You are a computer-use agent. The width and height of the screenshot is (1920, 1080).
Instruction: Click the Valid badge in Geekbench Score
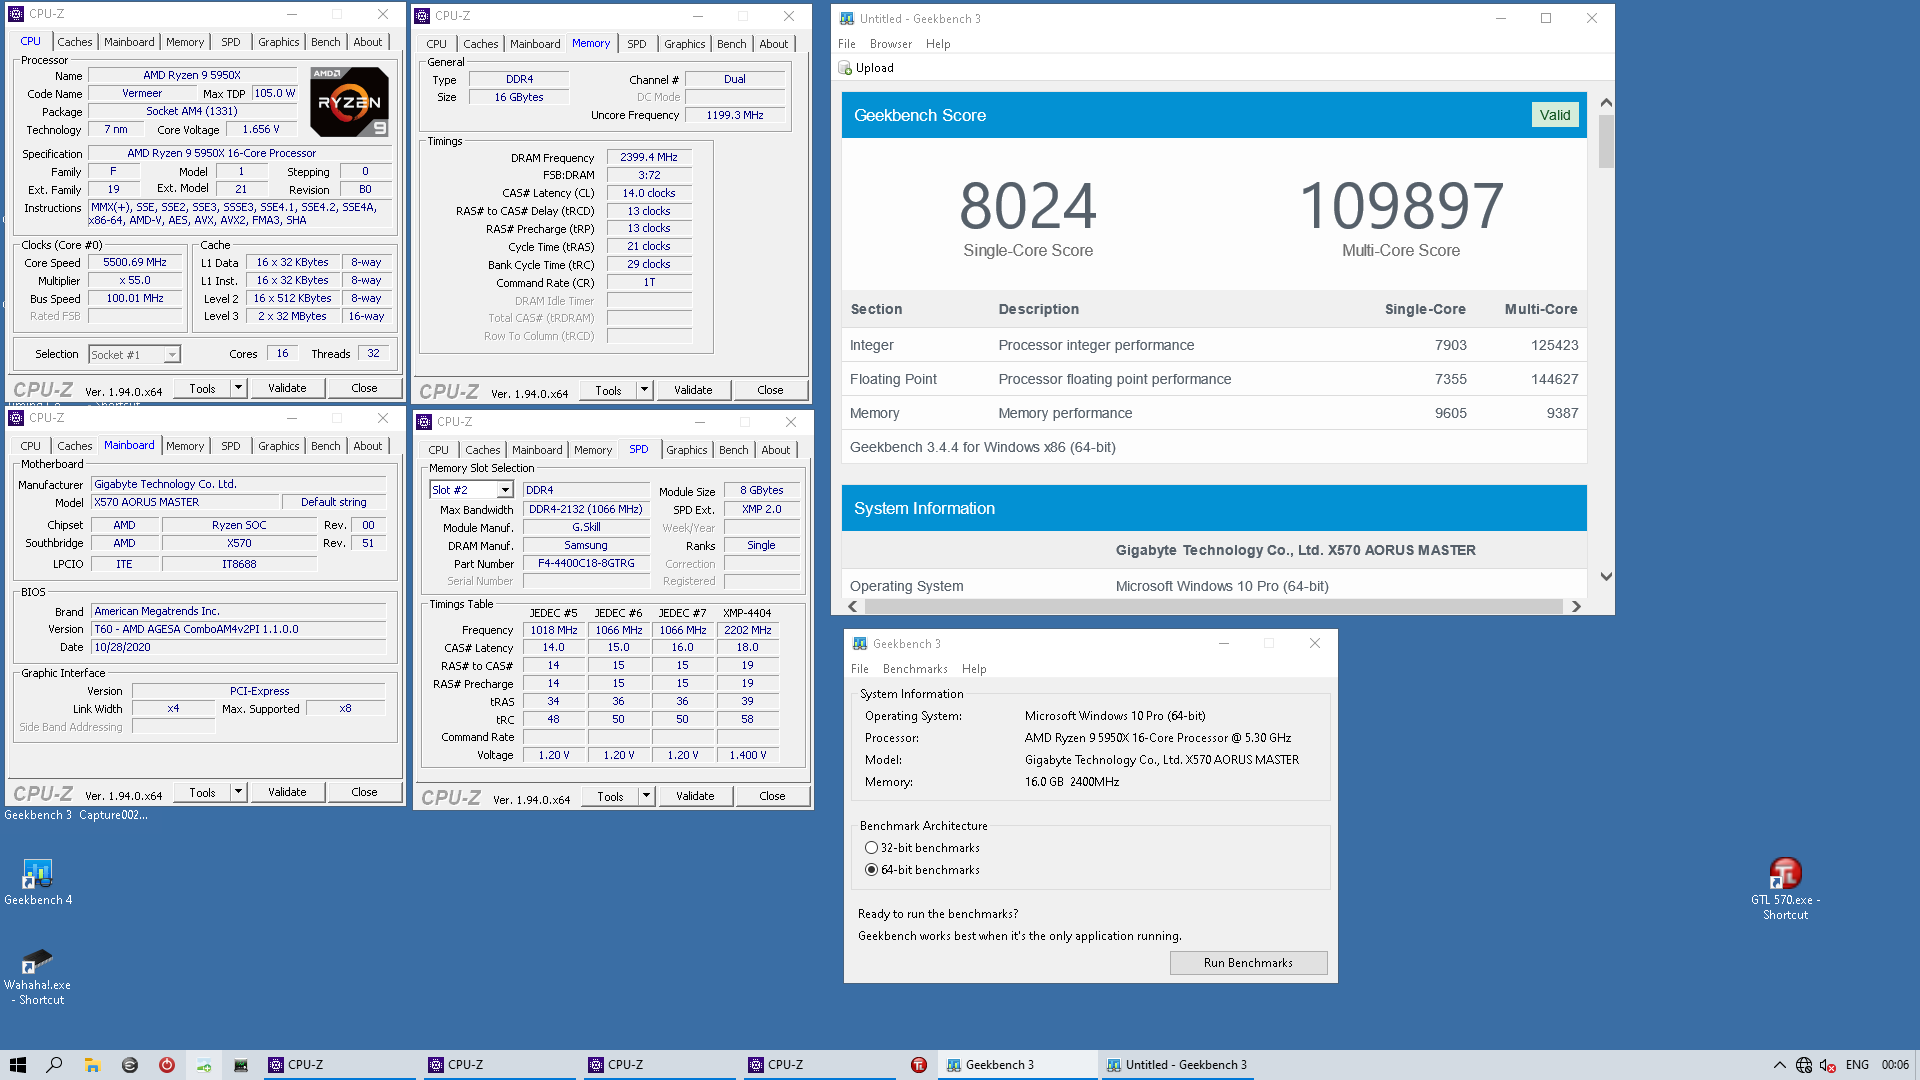click(1554, 115)
